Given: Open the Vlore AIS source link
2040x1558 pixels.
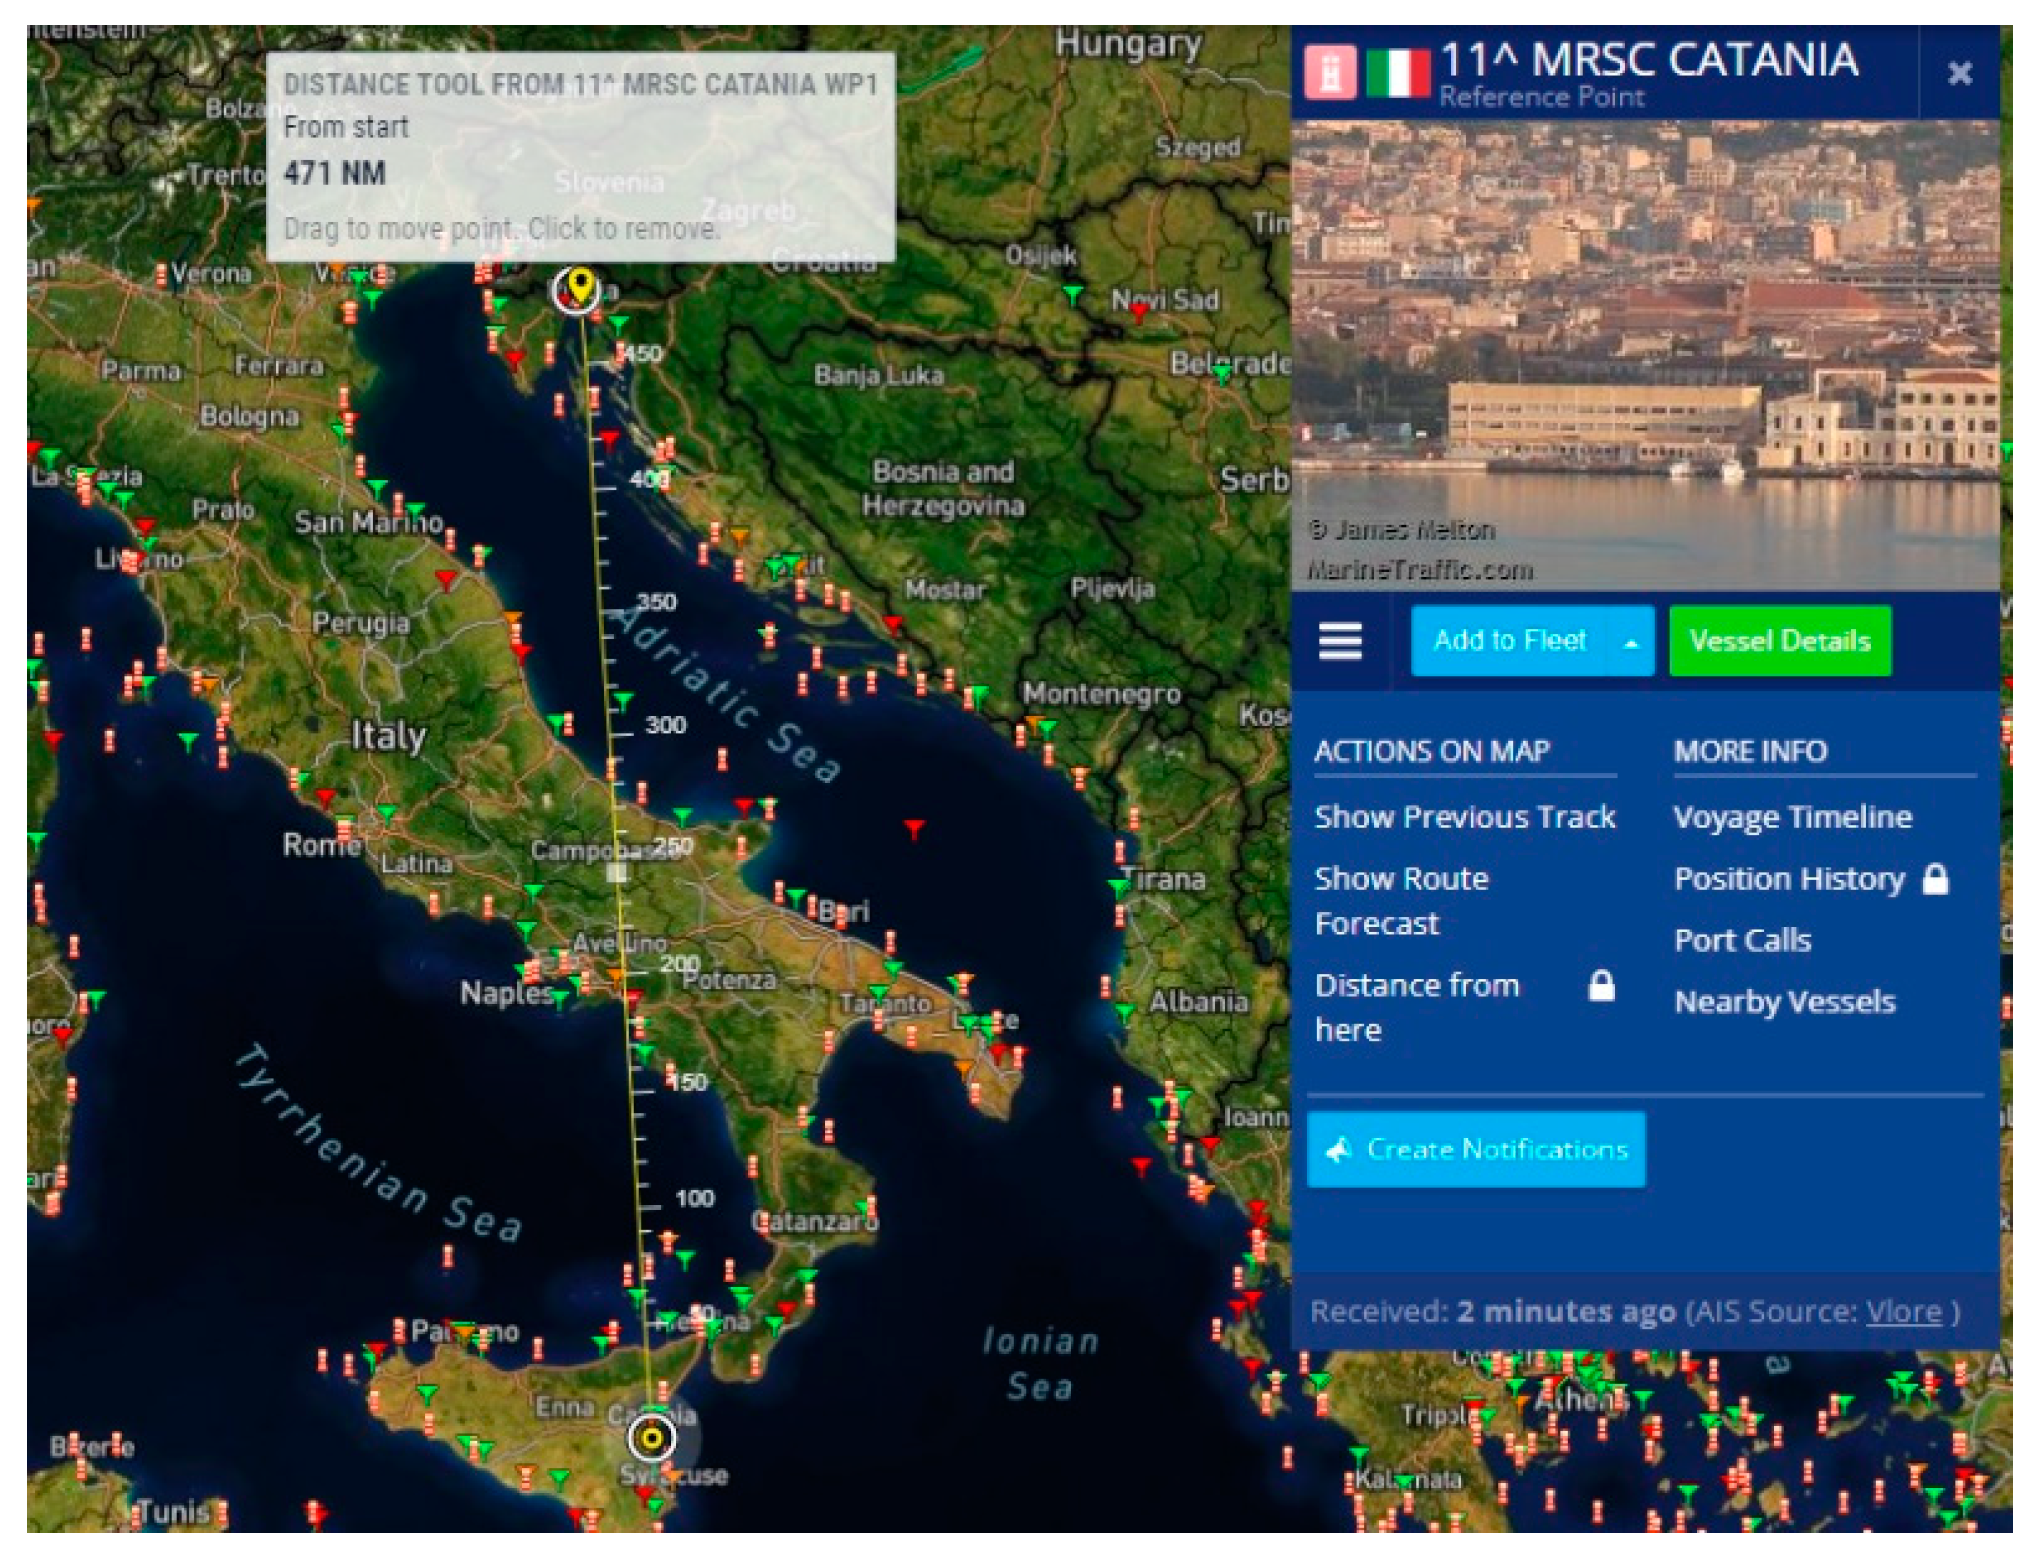Looking at the screenshot, I should tap(1903, 1311).
